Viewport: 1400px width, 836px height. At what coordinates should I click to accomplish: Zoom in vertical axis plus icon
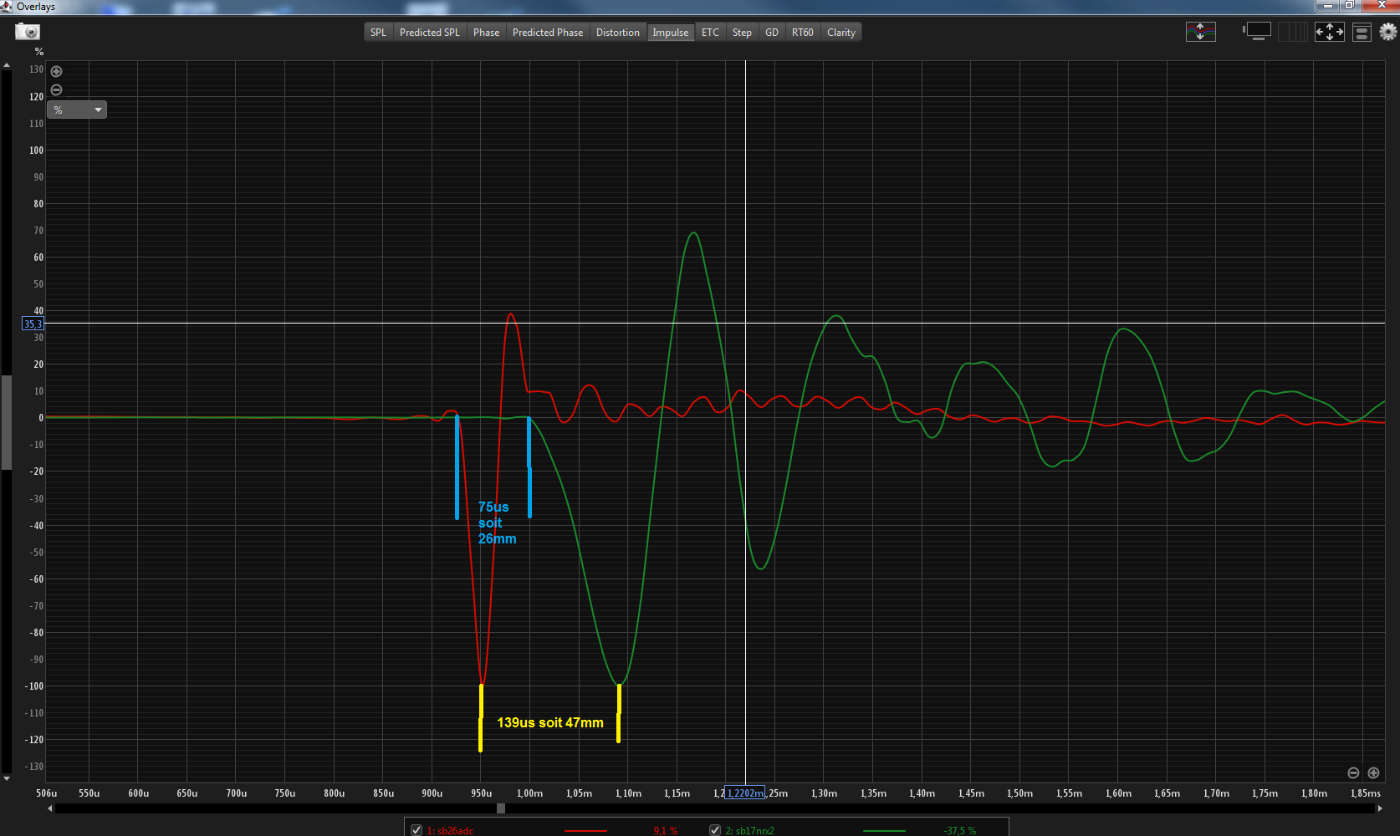point(56,72)
